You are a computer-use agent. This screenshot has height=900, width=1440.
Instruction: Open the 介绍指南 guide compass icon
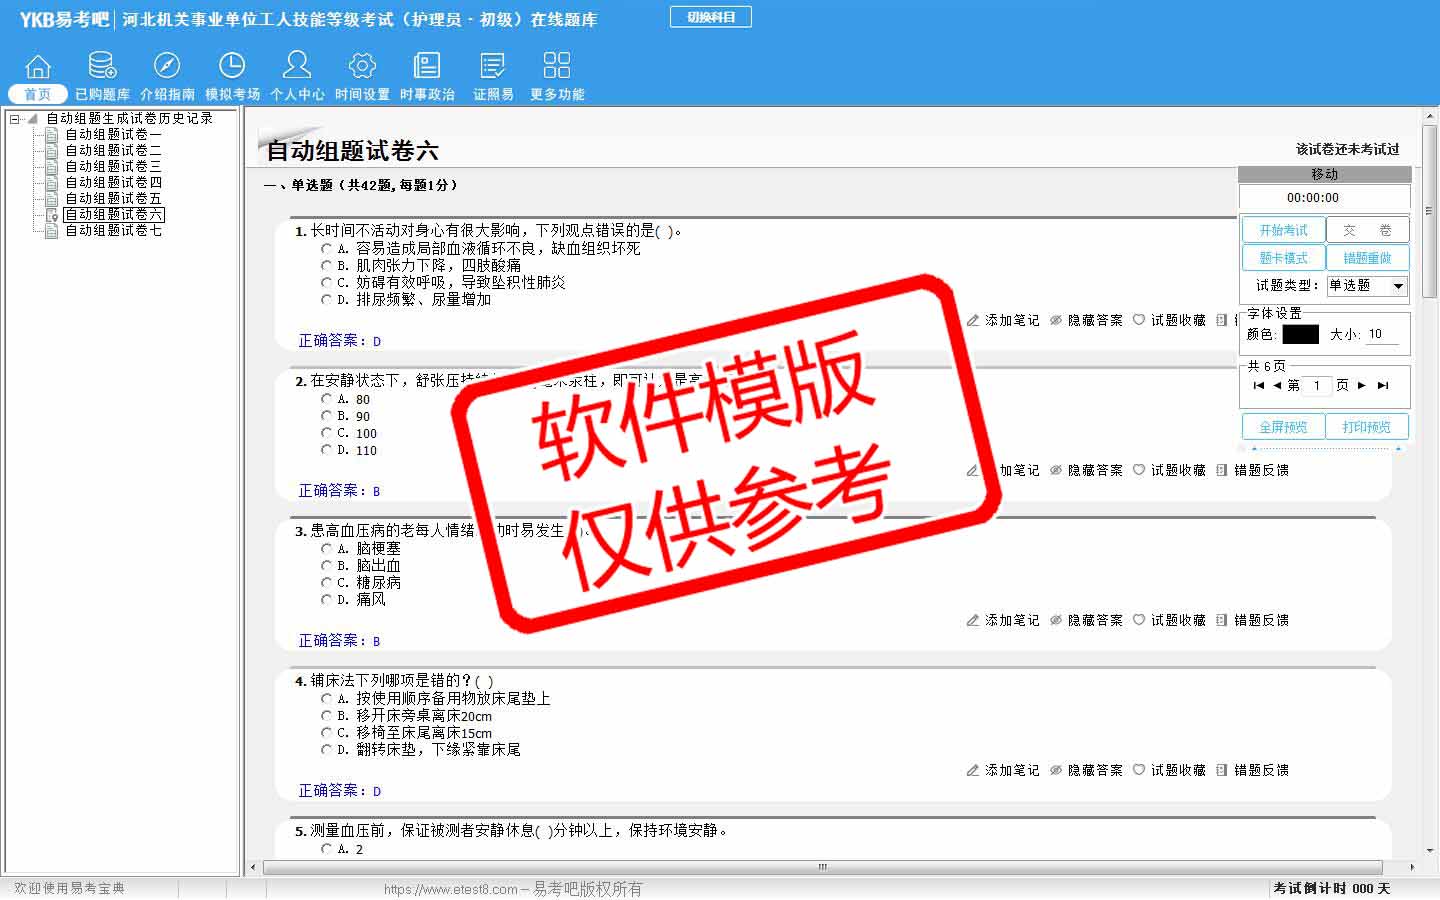[167, 66]
